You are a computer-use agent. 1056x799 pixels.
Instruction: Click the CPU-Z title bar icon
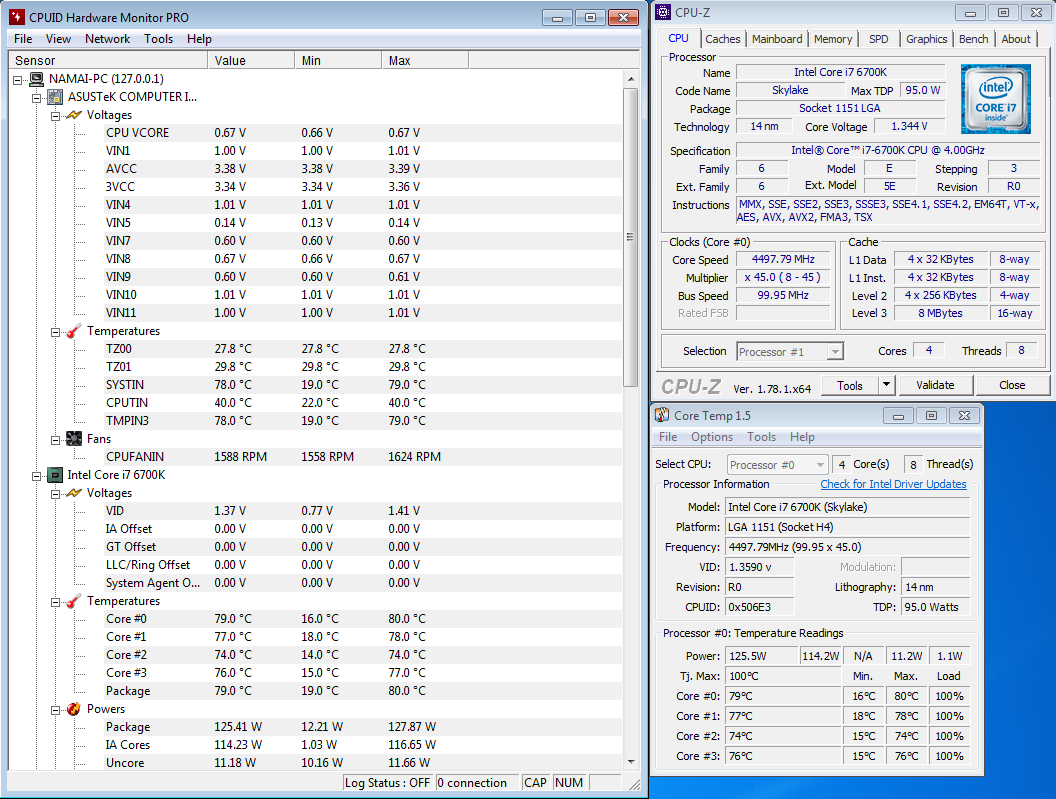(663, 12)
